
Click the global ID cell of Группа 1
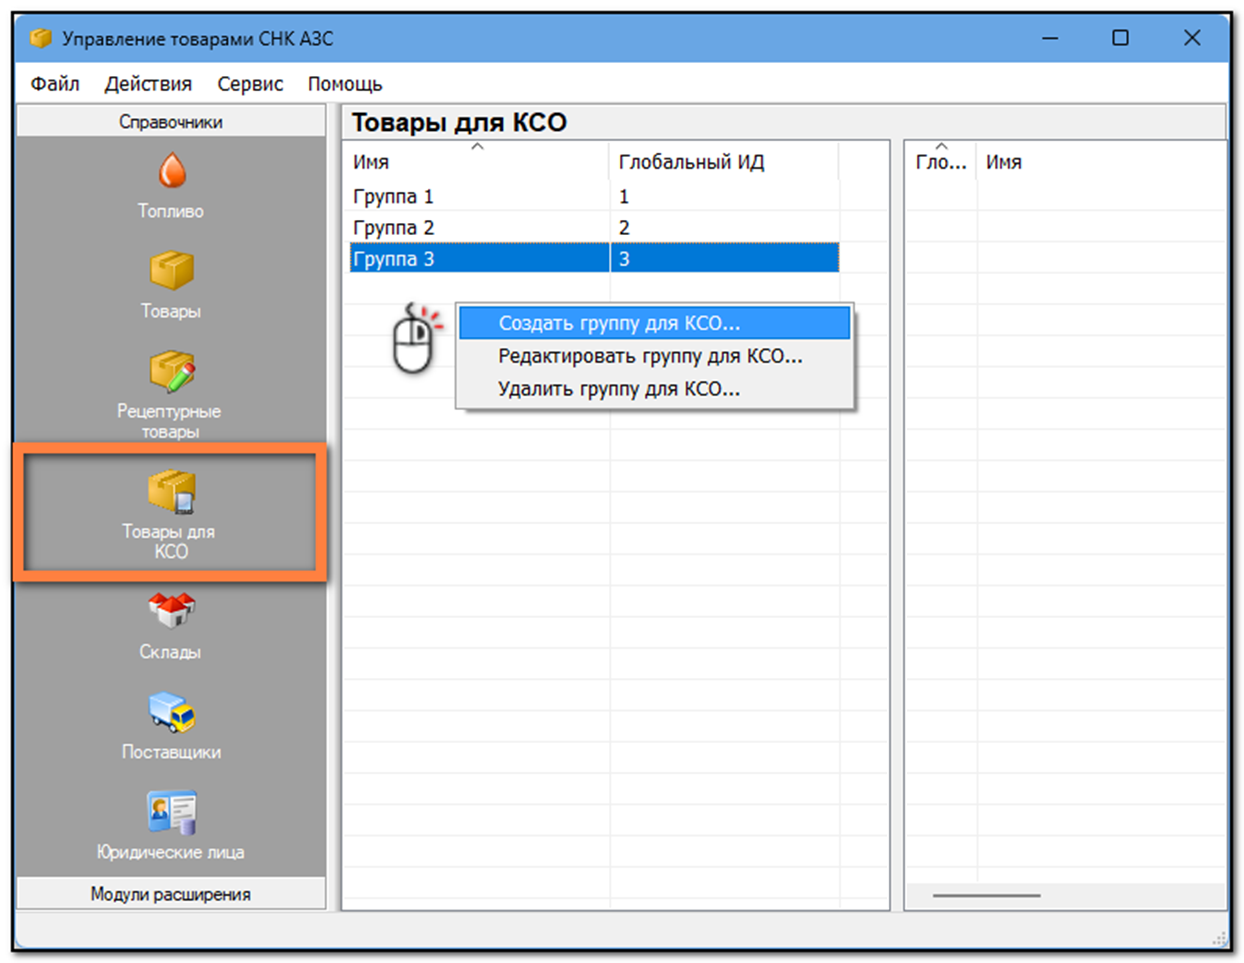click(724, 197)
